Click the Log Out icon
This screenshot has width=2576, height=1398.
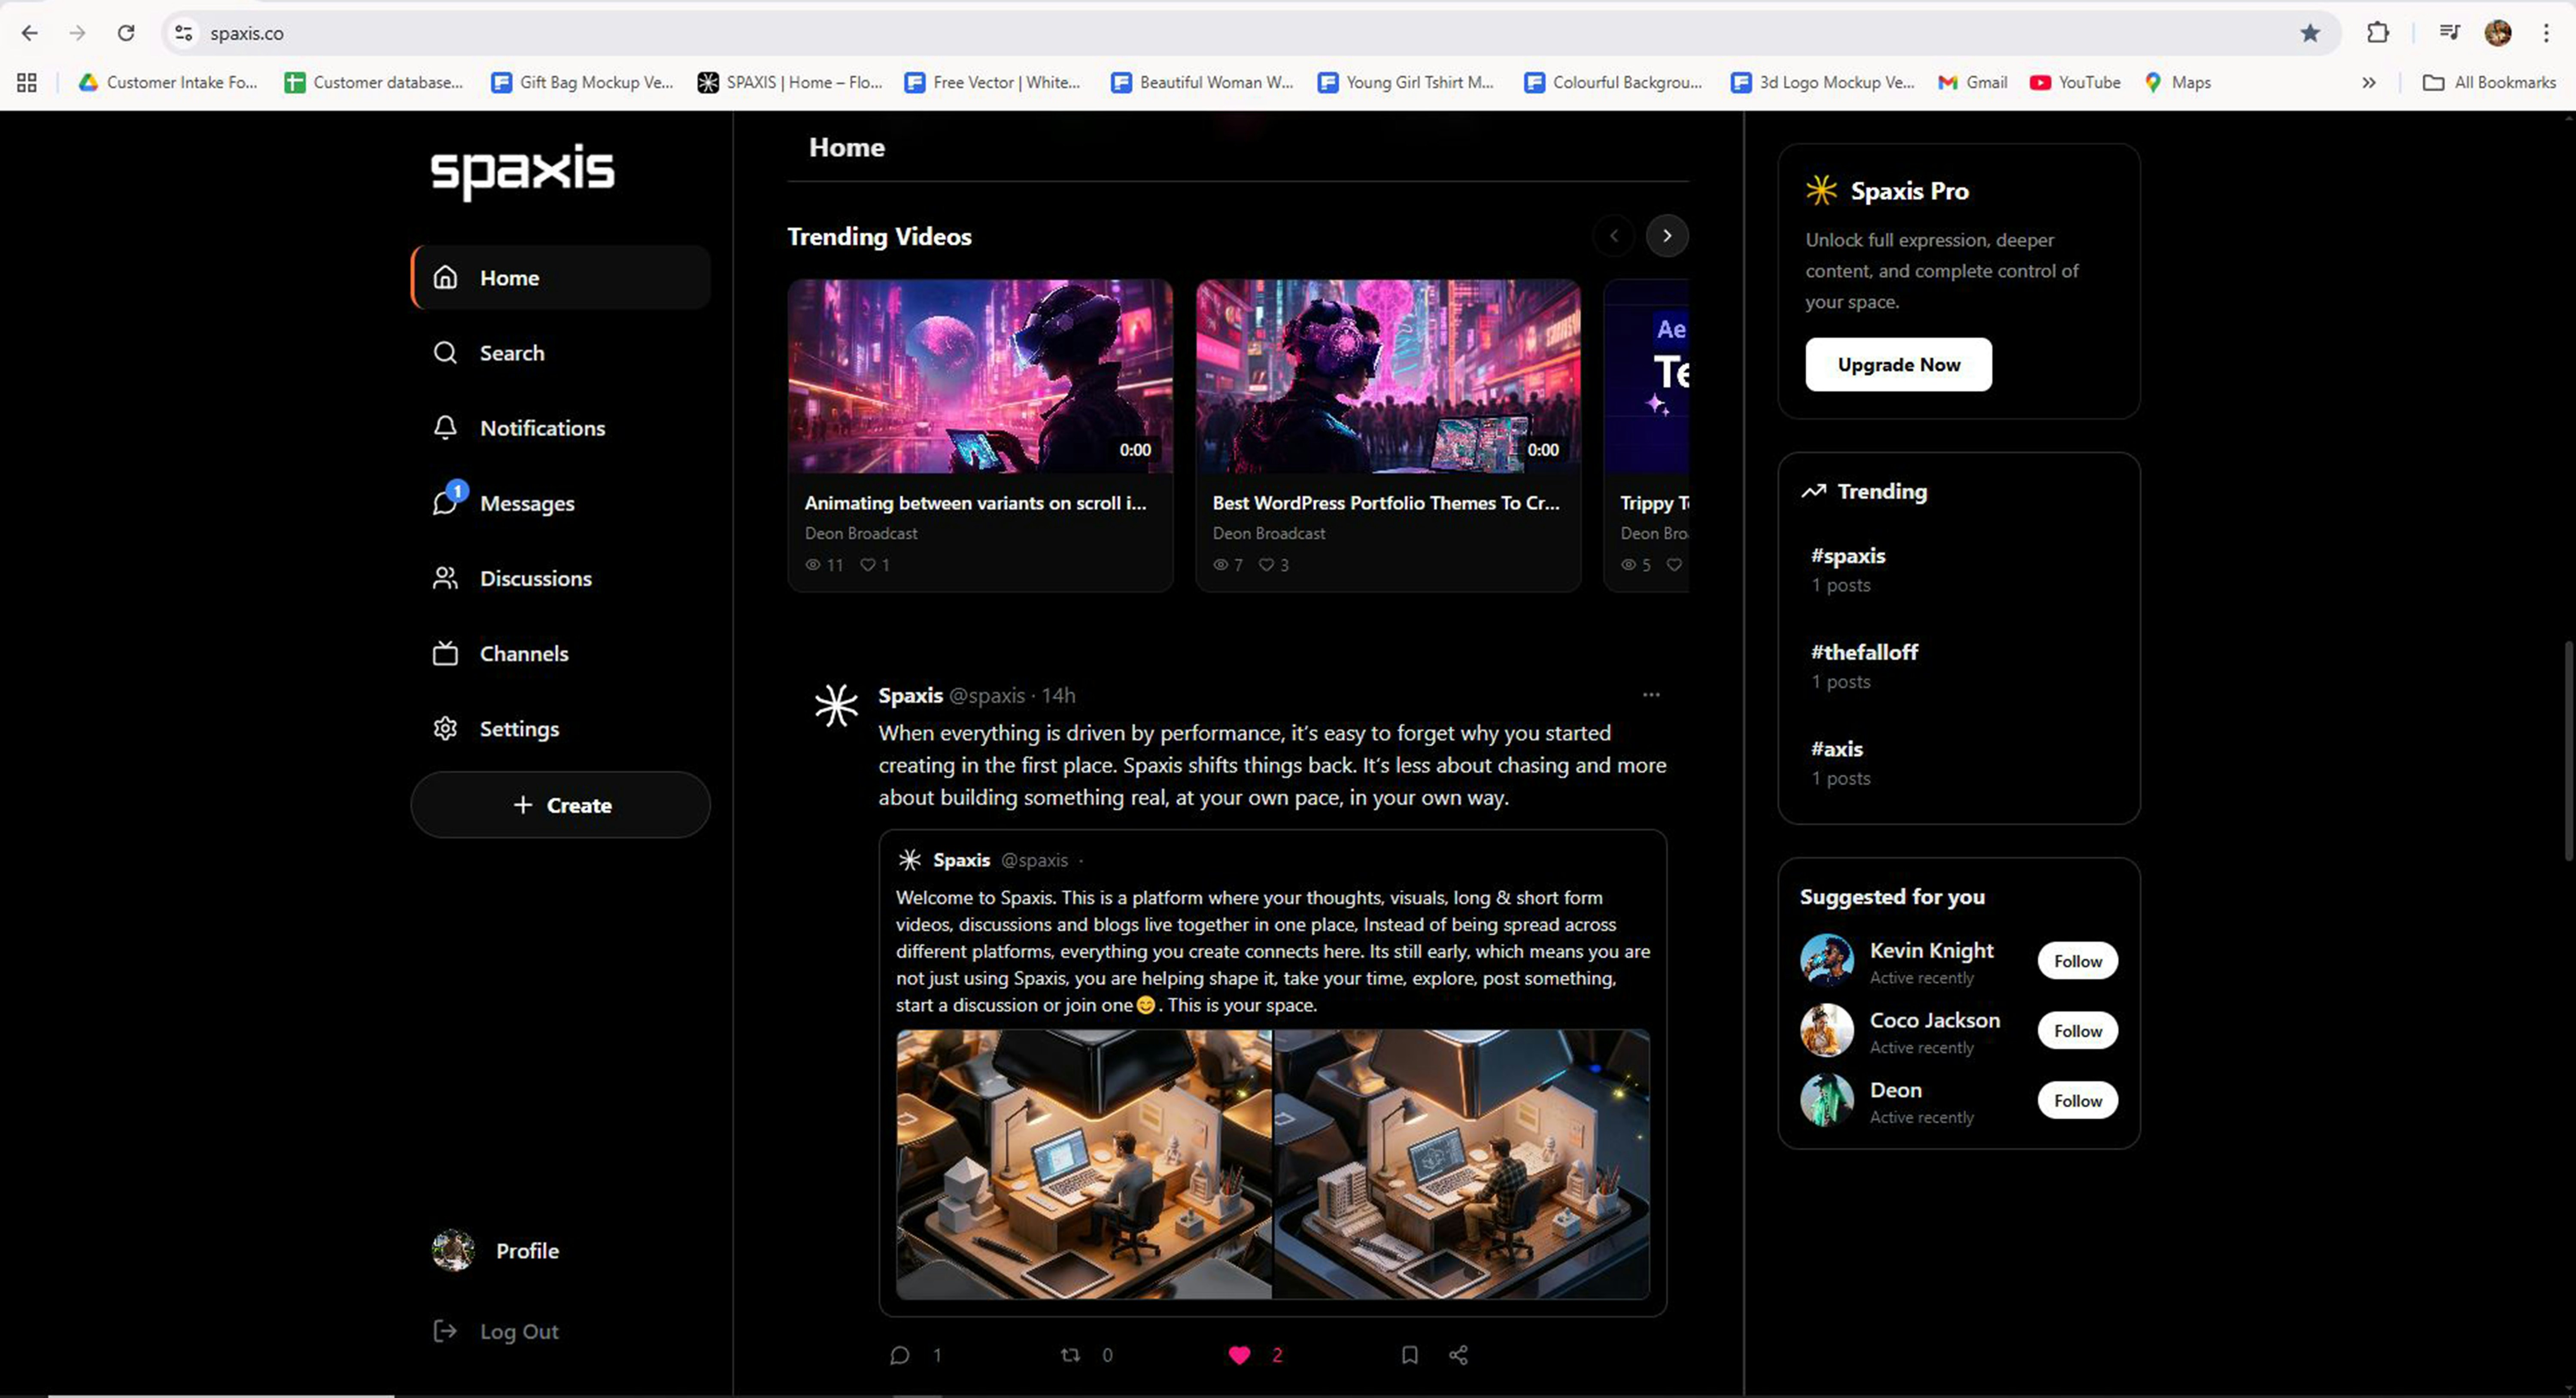point(445,1331)
